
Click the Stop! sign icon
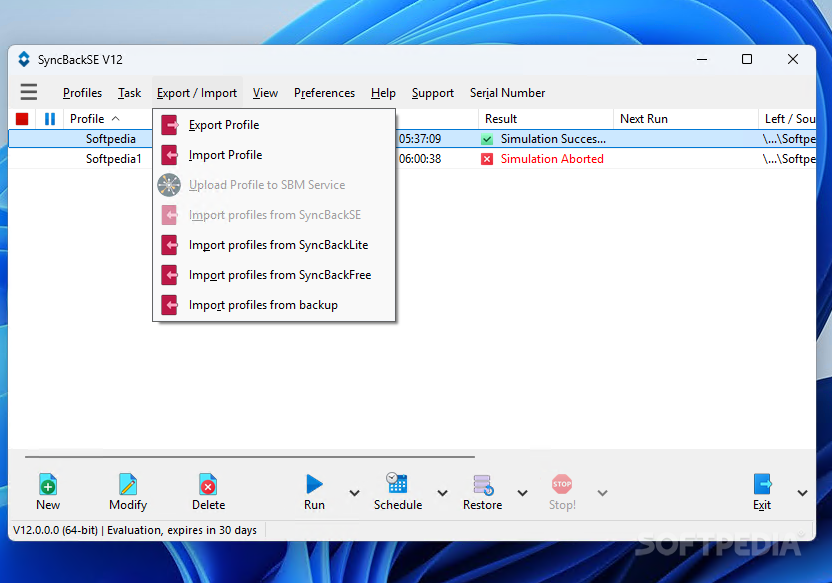tap(562, 484)
